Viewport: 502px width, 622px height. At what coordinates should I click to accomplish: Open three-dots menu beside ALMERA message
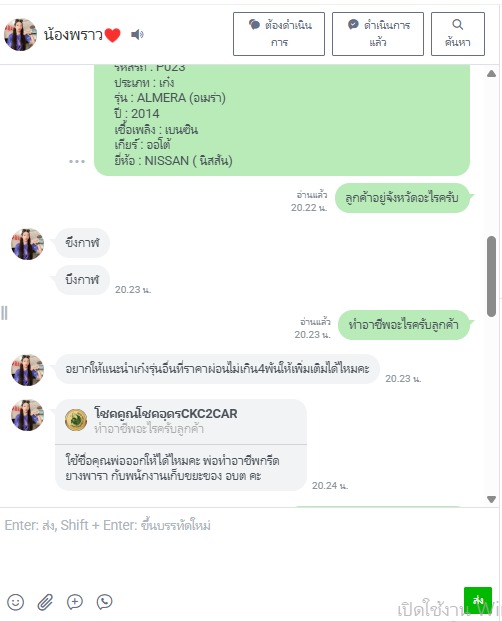(x=77, y=161)
